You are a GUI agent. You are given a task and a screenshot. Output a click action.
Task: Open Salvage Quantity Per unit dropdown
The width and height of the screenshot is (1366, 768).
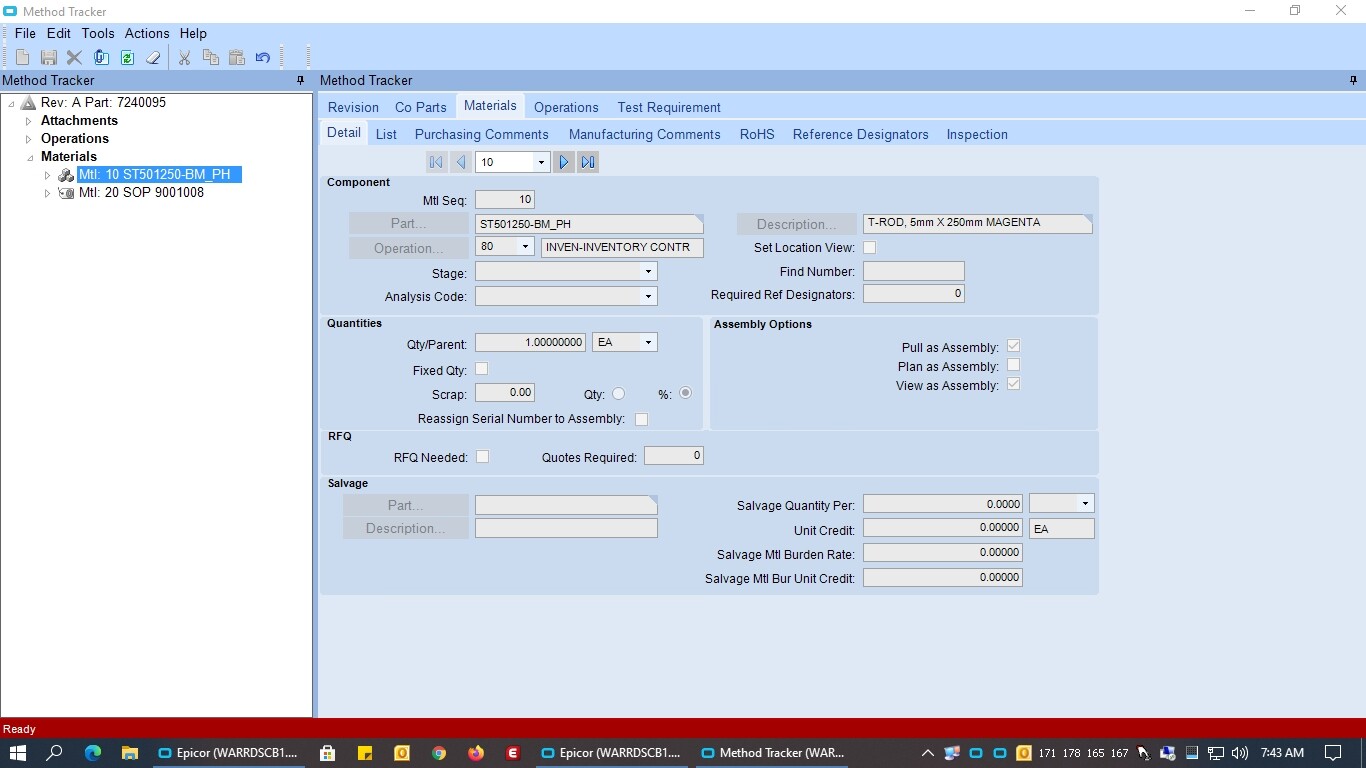[1085, 504]
